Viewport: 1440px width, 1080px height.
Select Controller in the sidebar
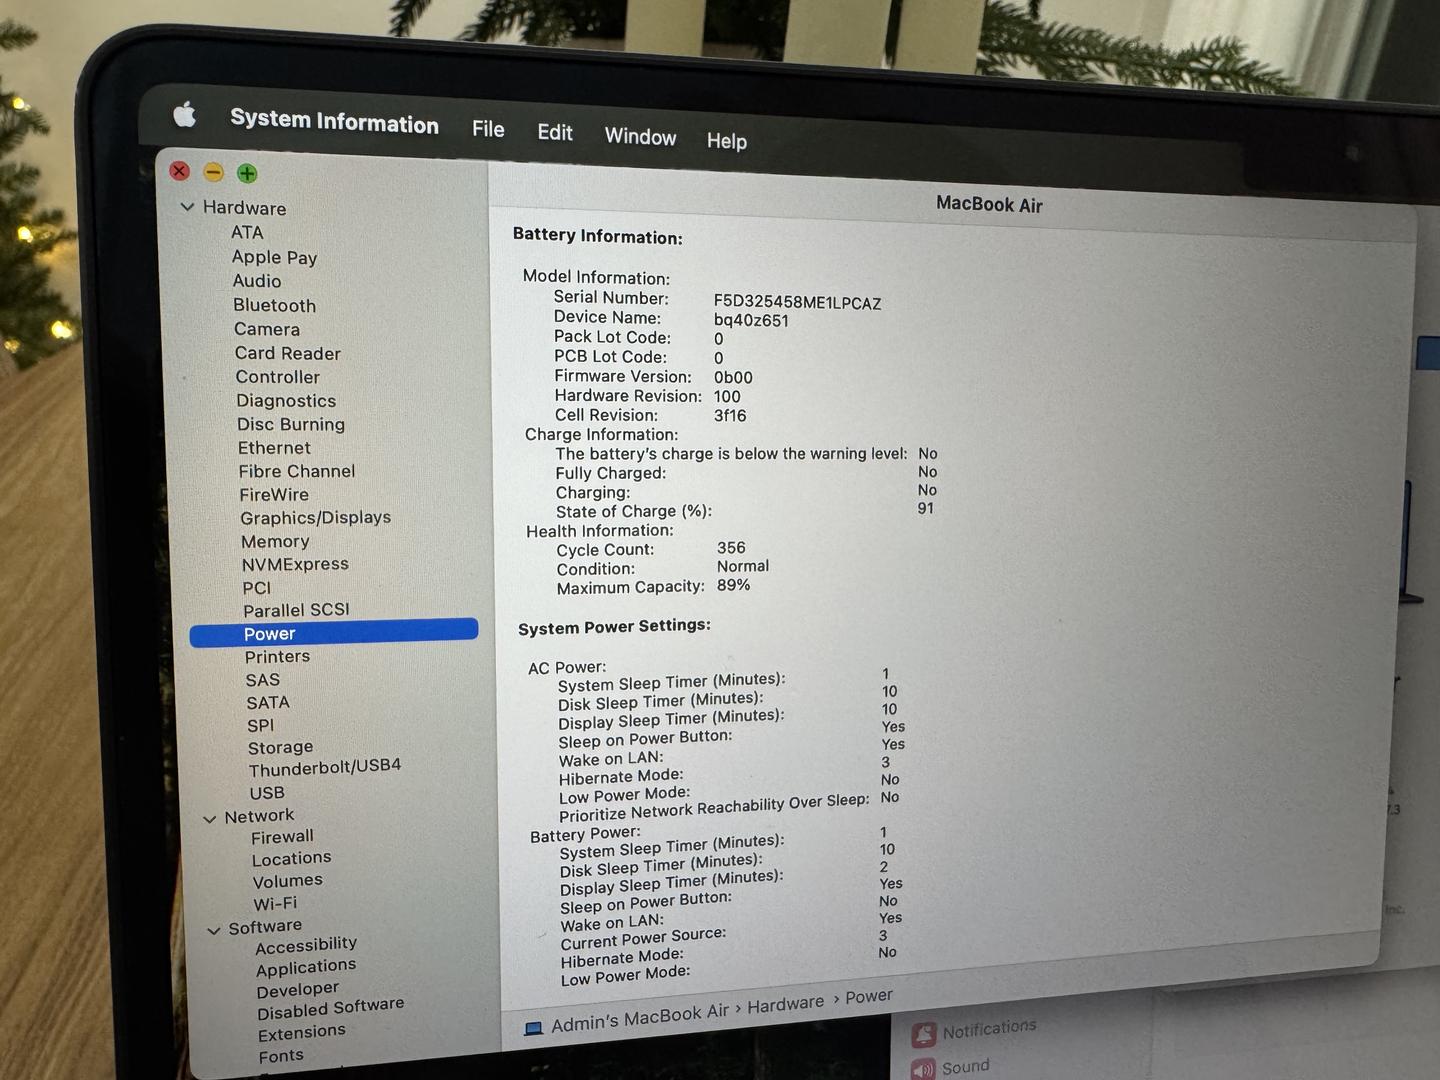[x=278, y=377]
